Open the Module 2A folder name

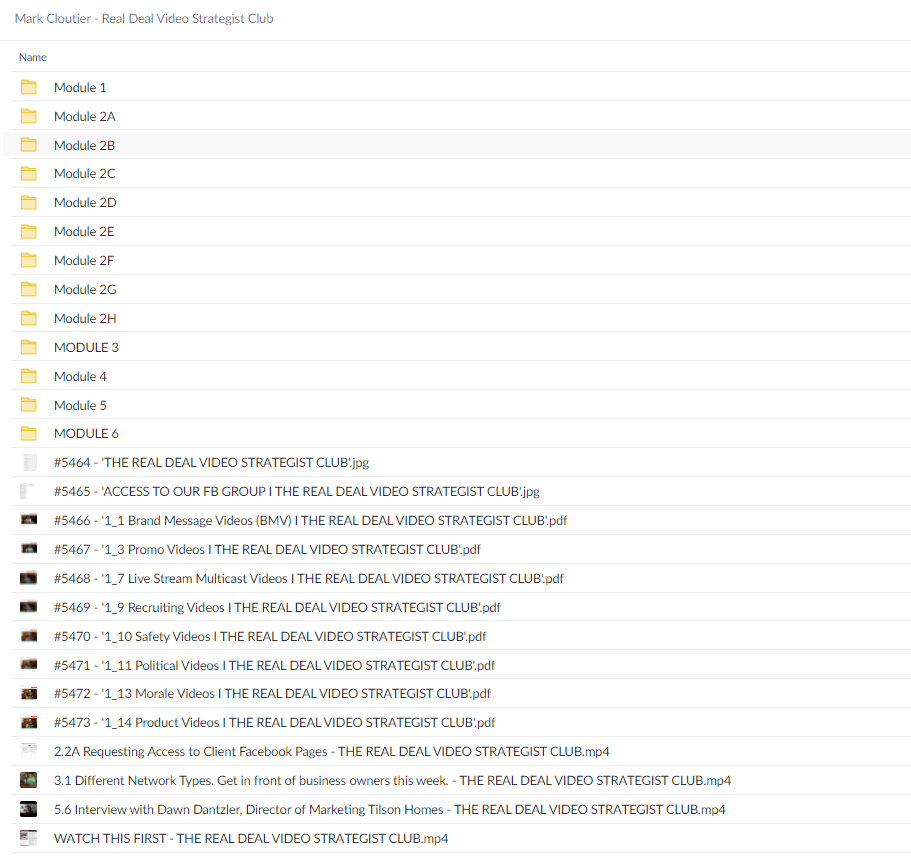pyautogui.click(x=85, y=116)
